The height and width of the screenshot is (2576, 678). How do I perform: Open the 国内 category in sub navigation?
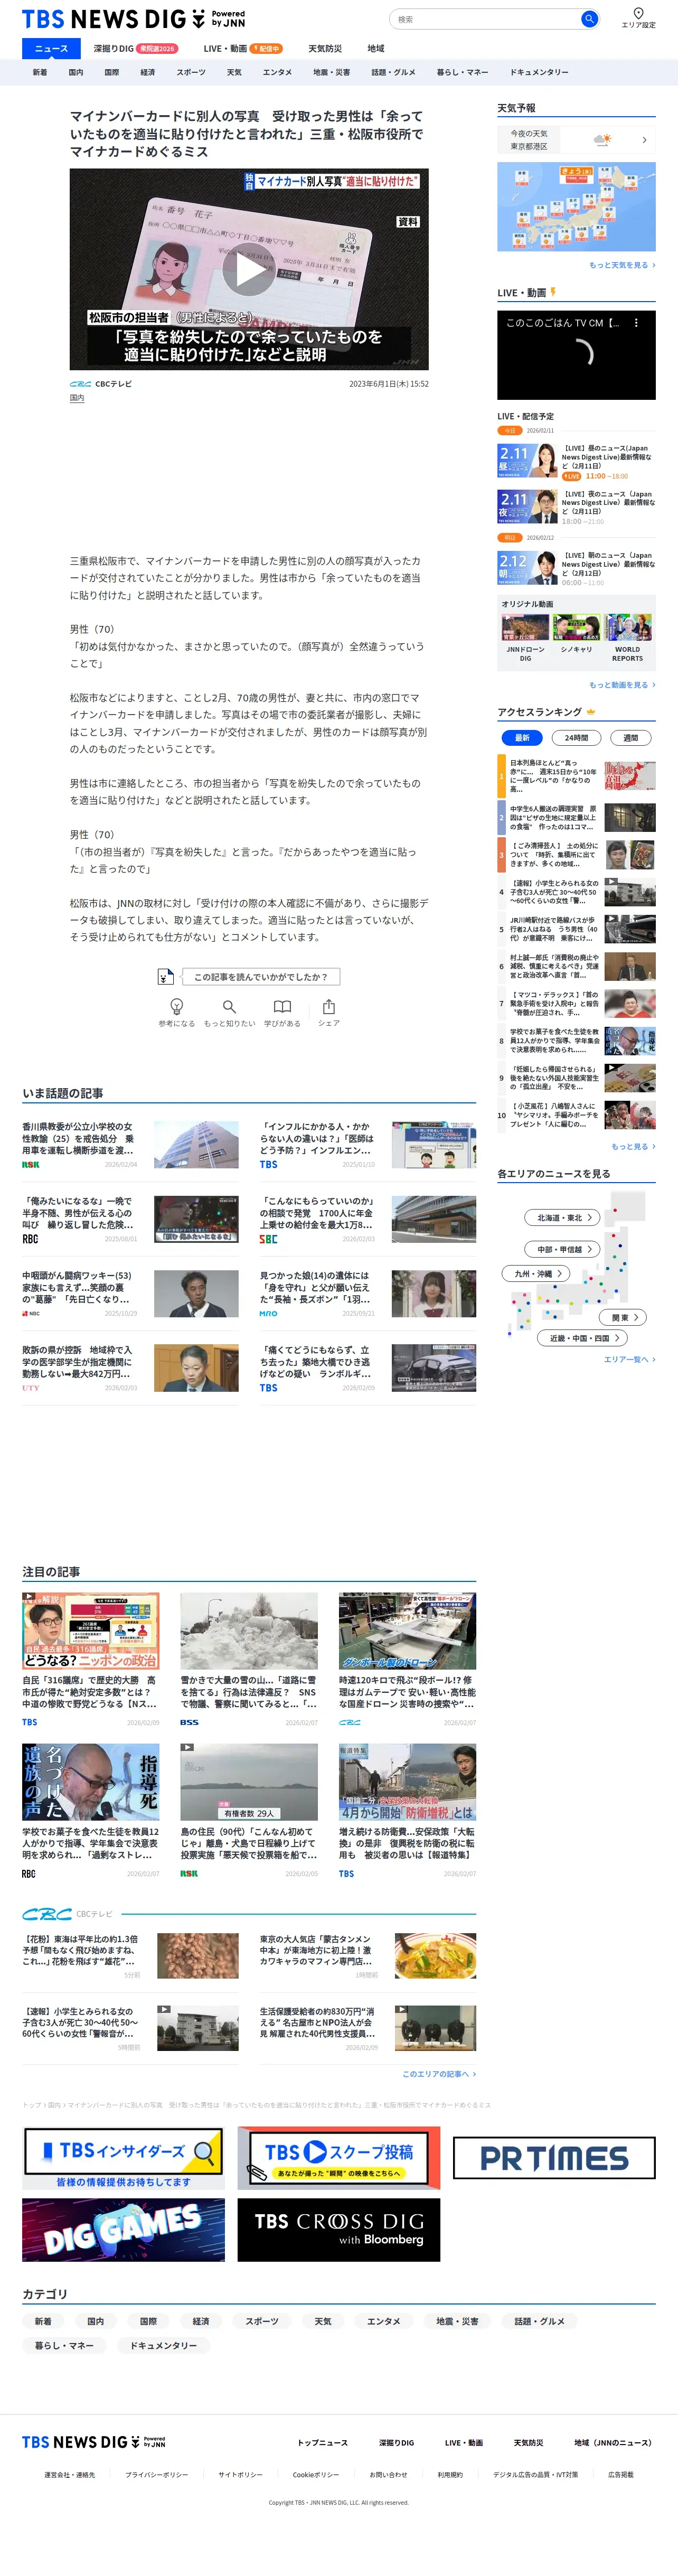76,72
